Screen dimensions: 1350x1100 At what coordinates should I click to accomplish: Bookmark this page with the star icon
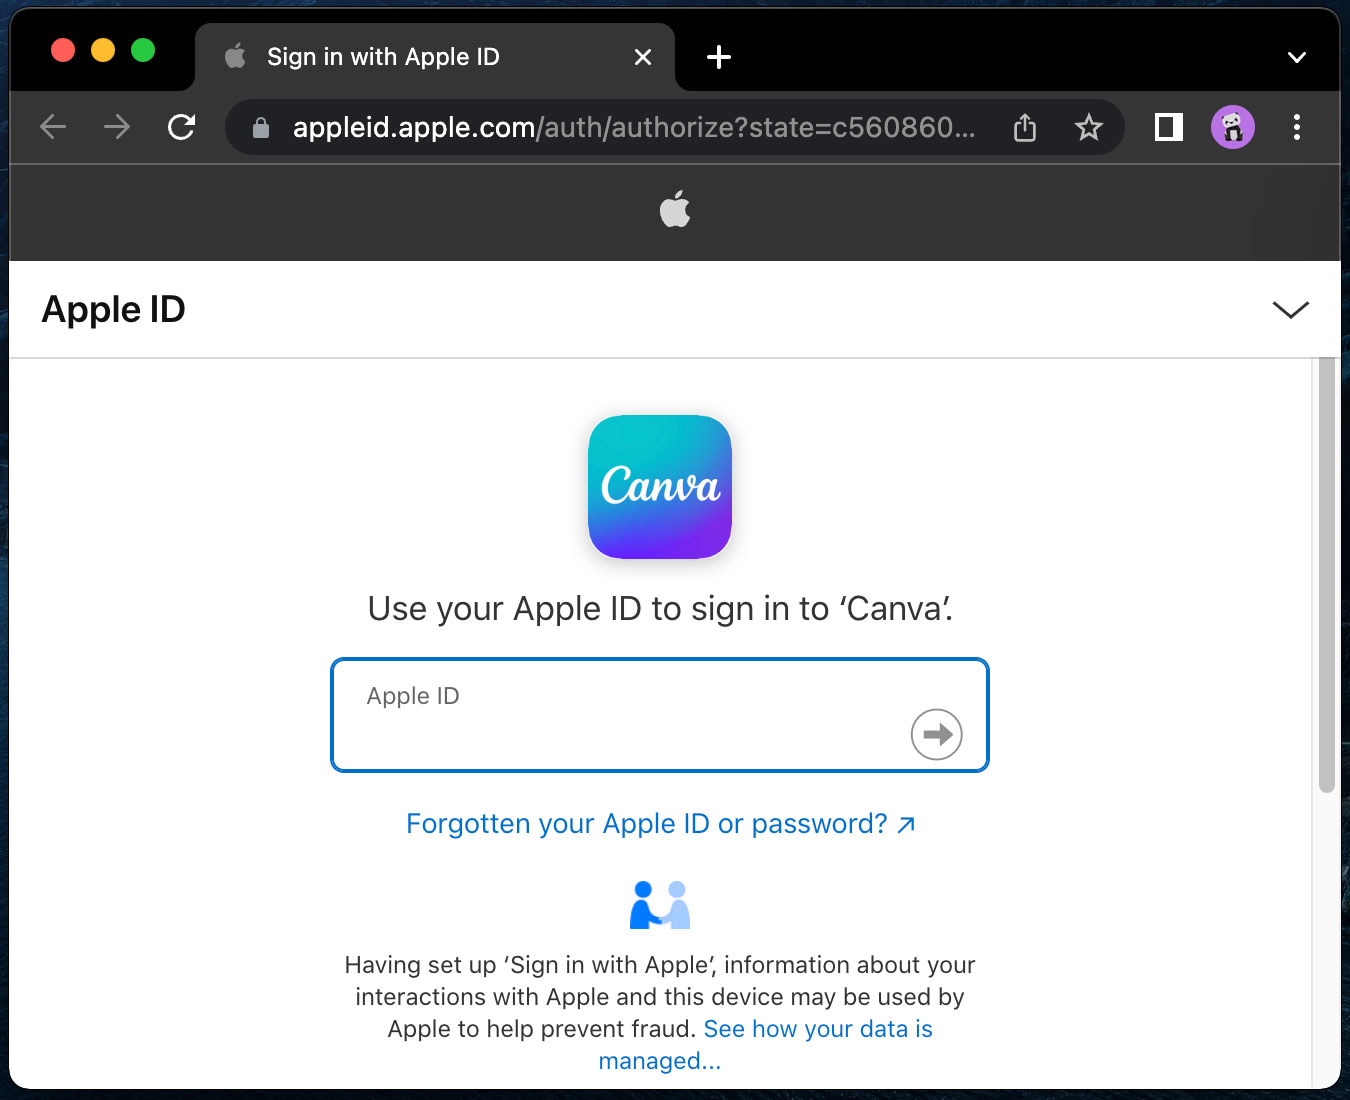click(1088, 127)
